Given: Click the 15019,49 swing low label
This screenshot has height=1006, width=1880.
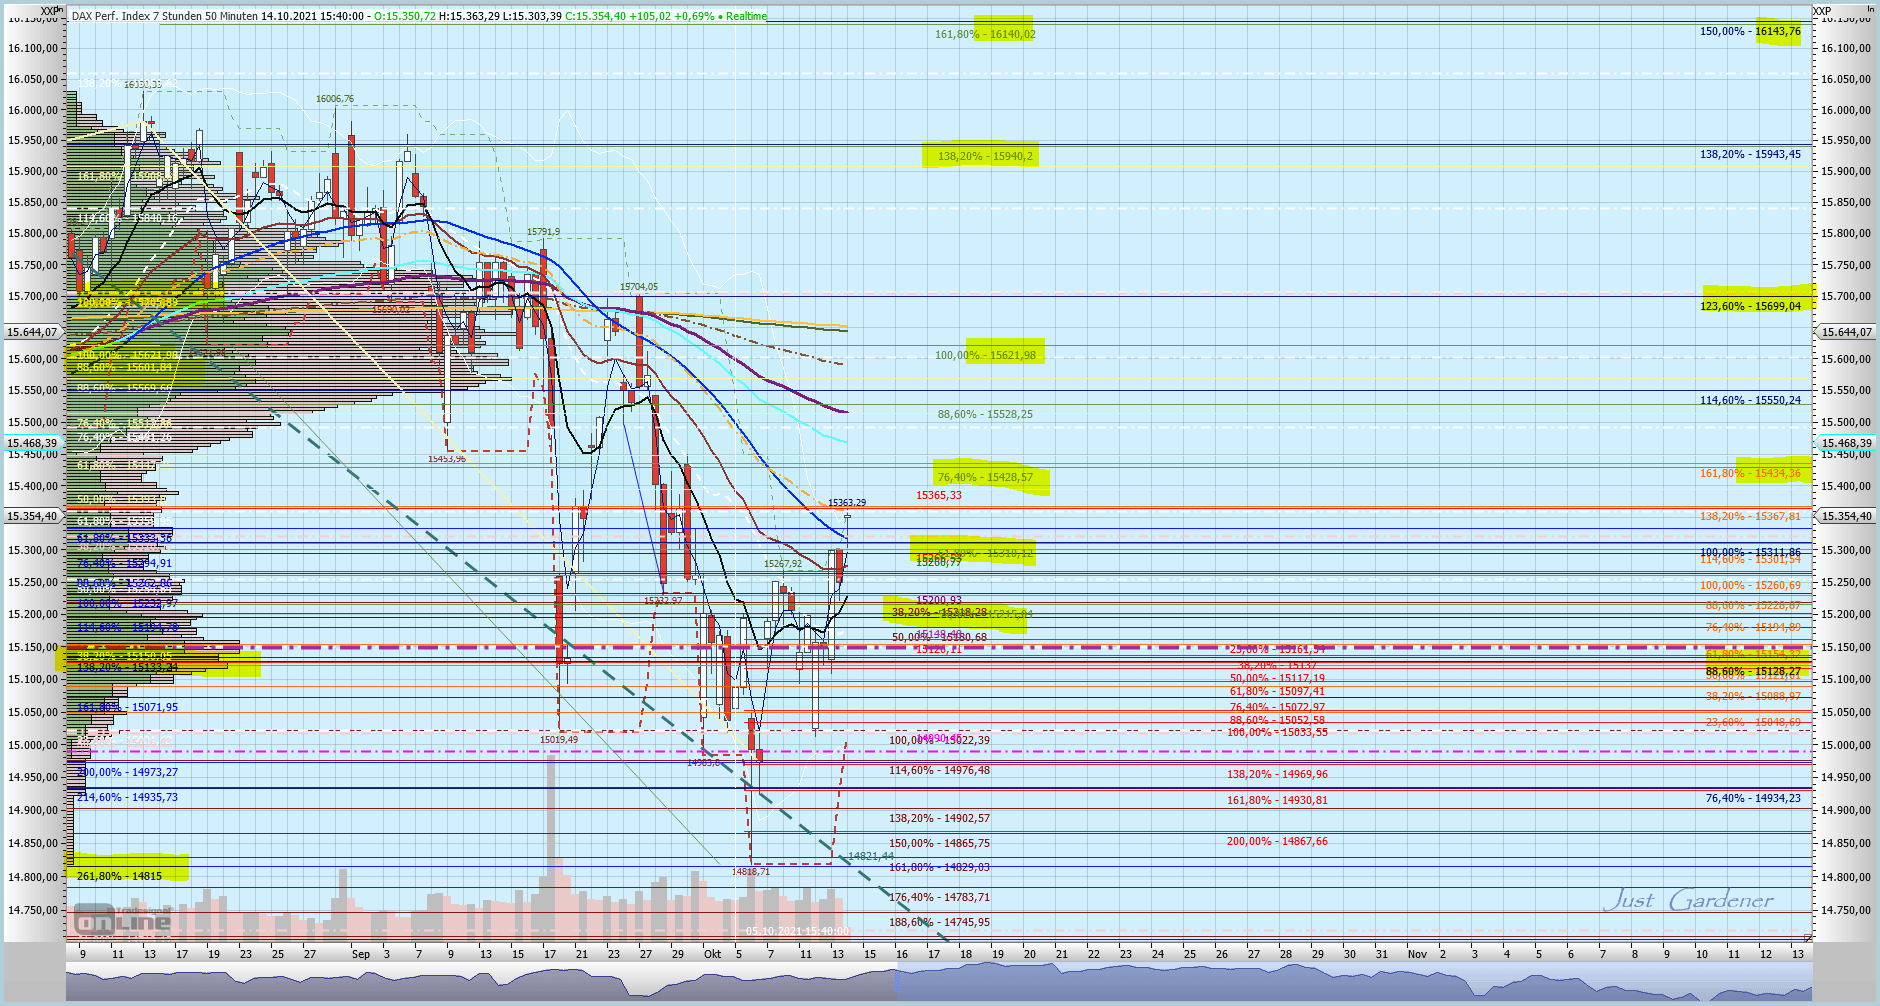Looking at the screenshot, I should (x=559, y=740).
